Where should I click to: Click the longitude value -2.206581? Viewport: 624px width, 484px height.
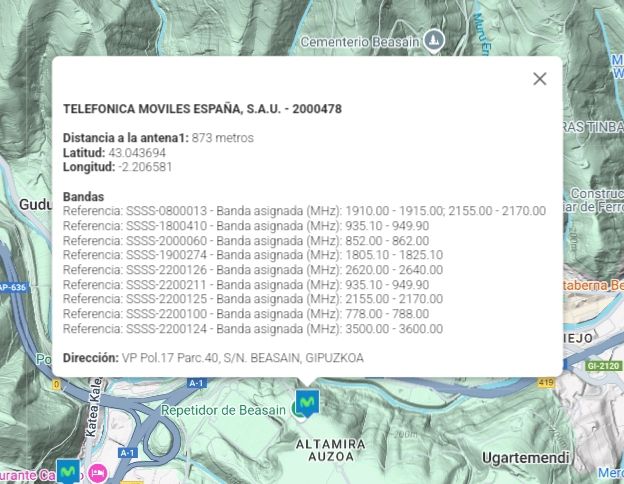(x=145, y=167)
